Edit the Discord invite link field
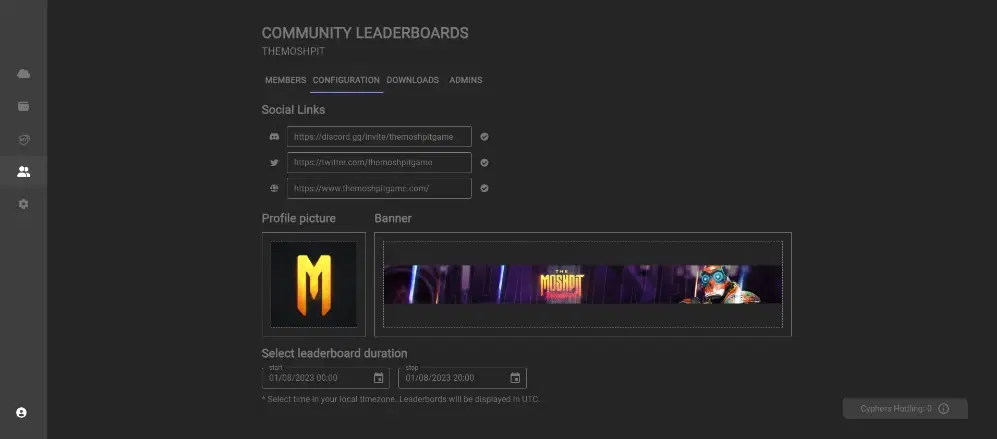The width and height of the screenshot is (997, 439). [379, 137]
